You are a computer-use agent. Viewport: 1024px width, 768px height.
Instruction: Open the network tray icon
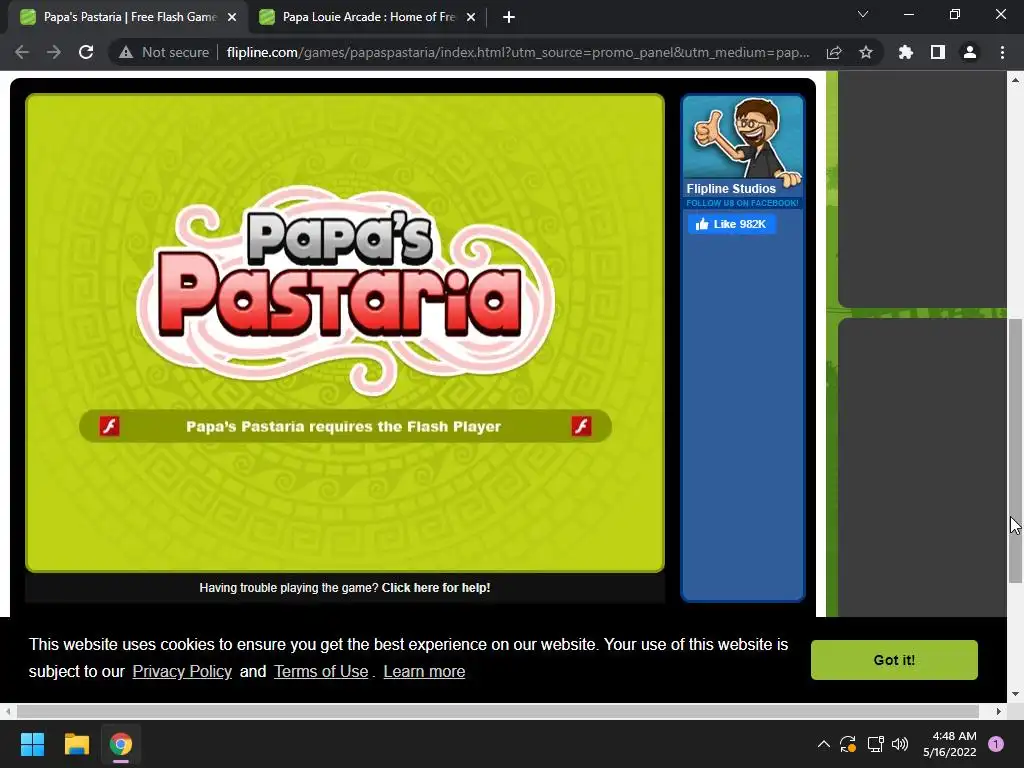tap(875, 744)
